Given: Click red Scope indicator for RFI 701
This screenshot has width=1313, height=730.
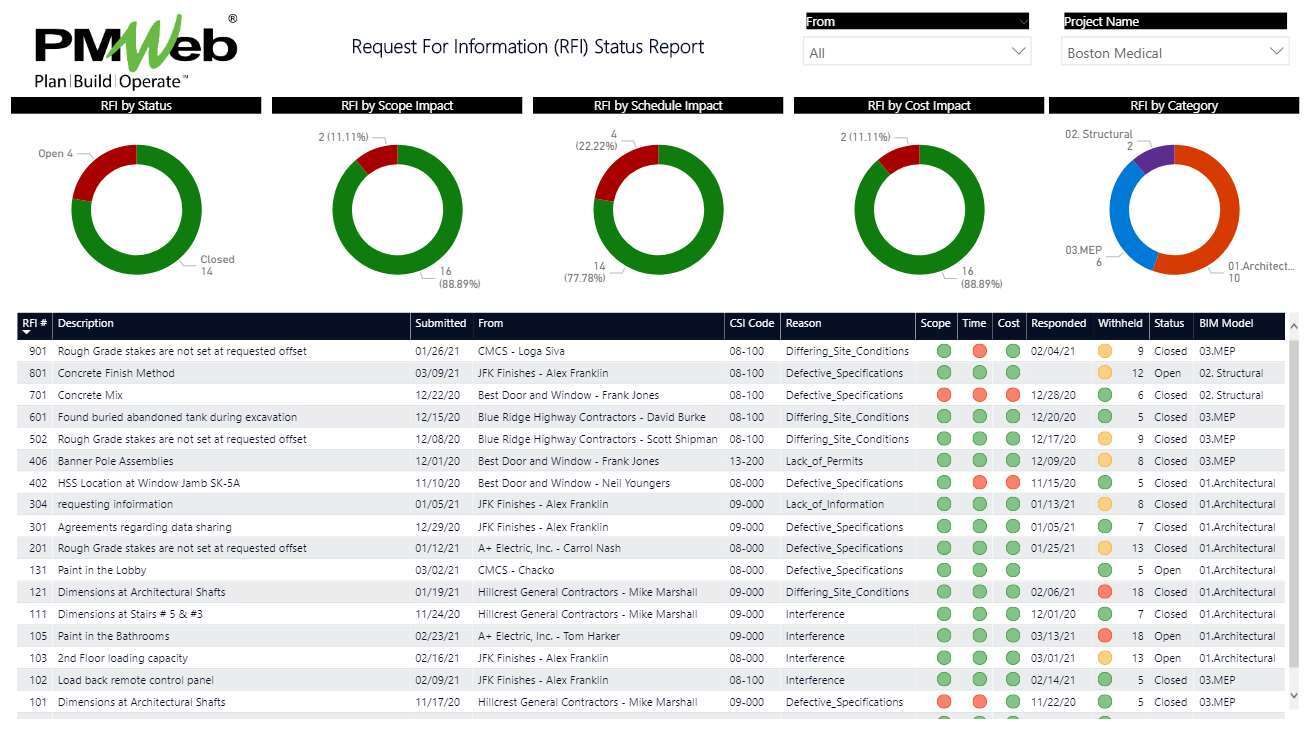Looking at the screenshot, I should click(x=943, y=395).
